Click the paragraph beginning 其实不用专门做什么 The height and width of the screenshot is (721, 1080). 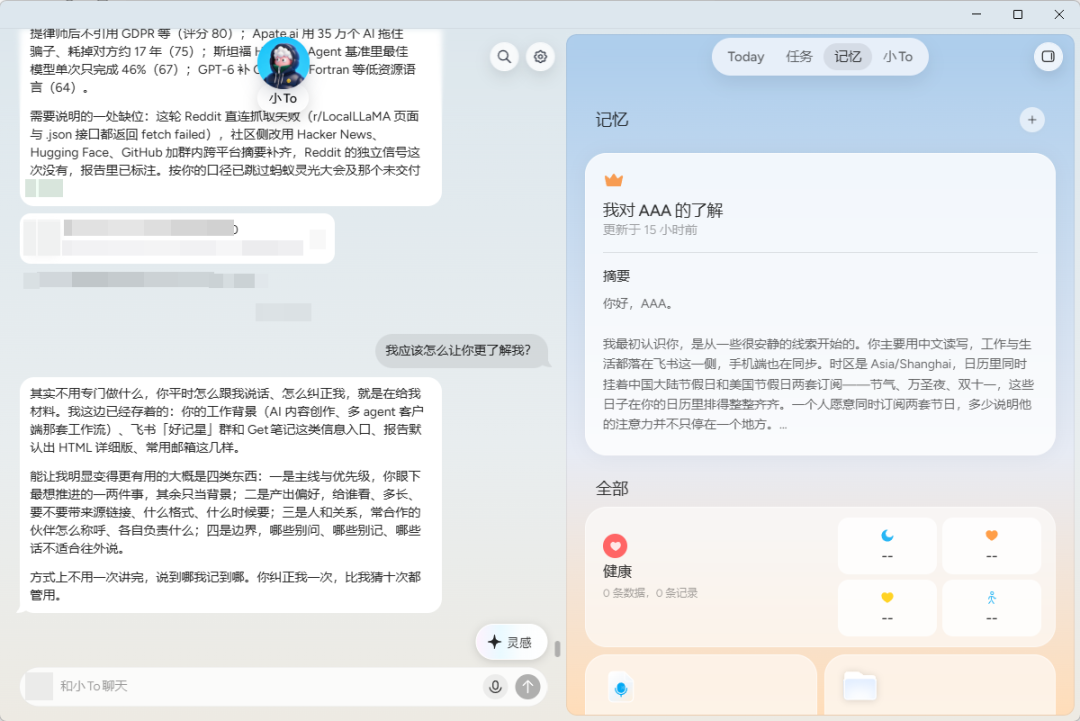(x=226, y=421)
